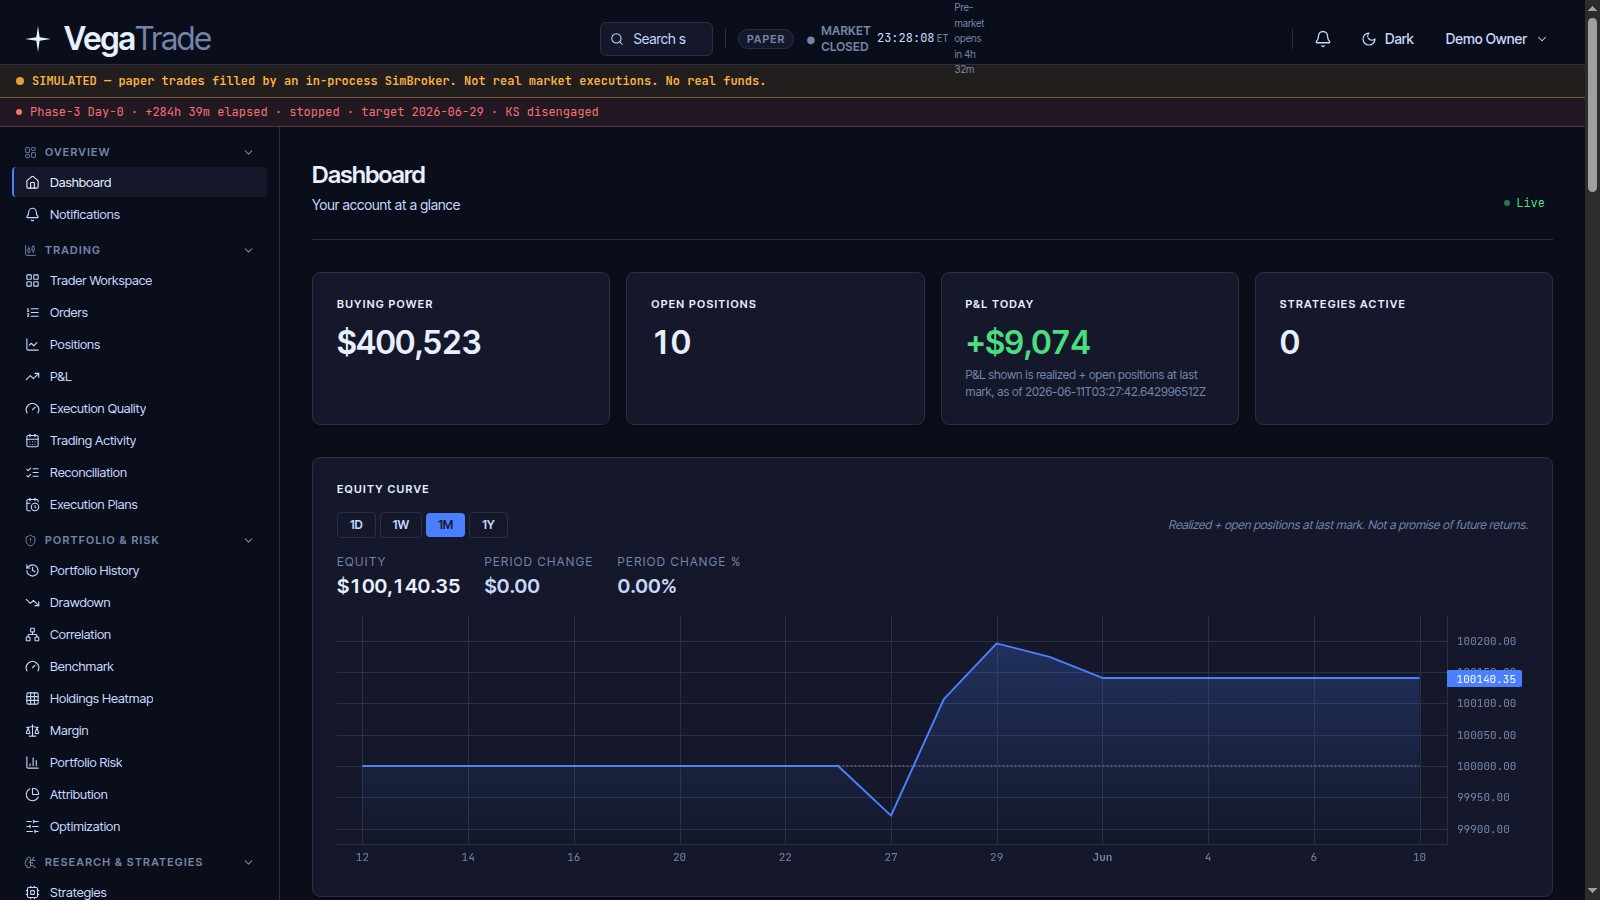Click the Strategies icon in sidebar
The image size is (1600, 900).
pyautogui.click(x=32, y=892)
